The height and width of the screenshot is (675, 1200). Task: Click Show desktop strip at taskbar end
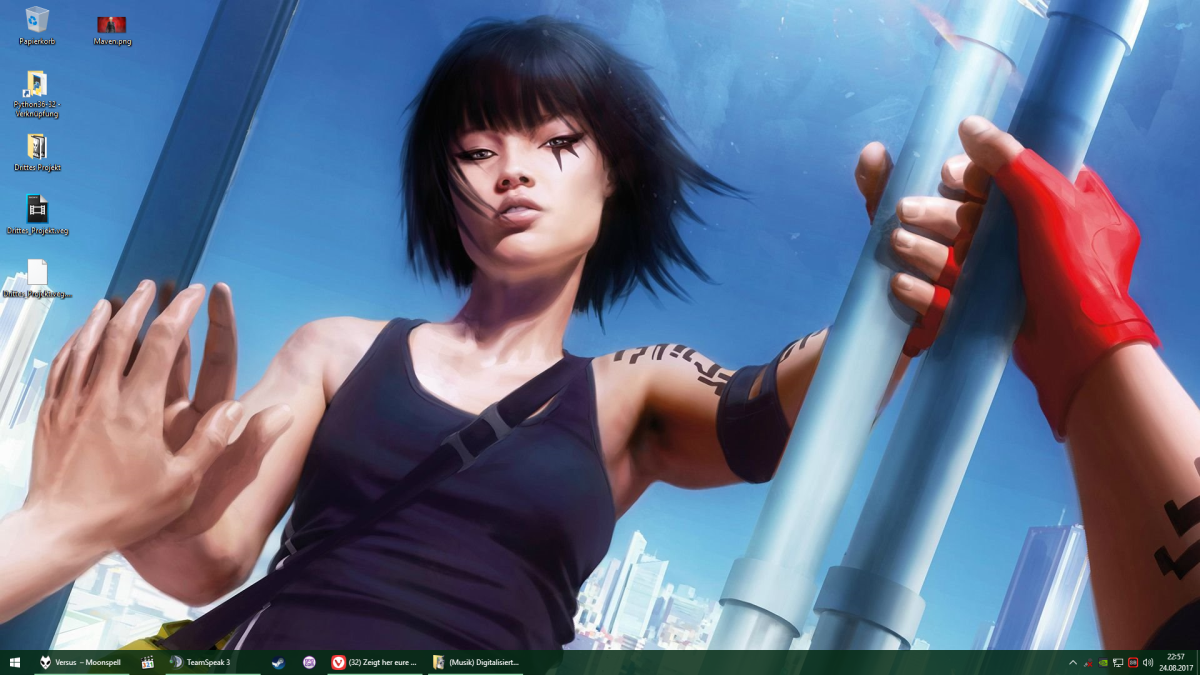[x=1198, y=662]
